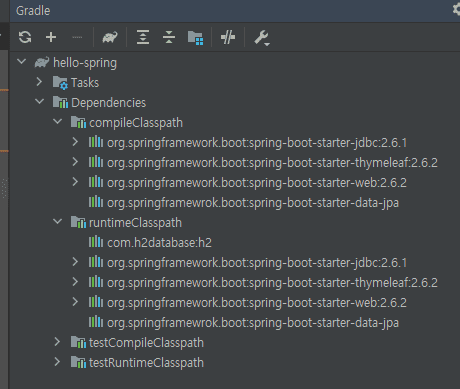Reload all Gradle projects

(25, 37)
